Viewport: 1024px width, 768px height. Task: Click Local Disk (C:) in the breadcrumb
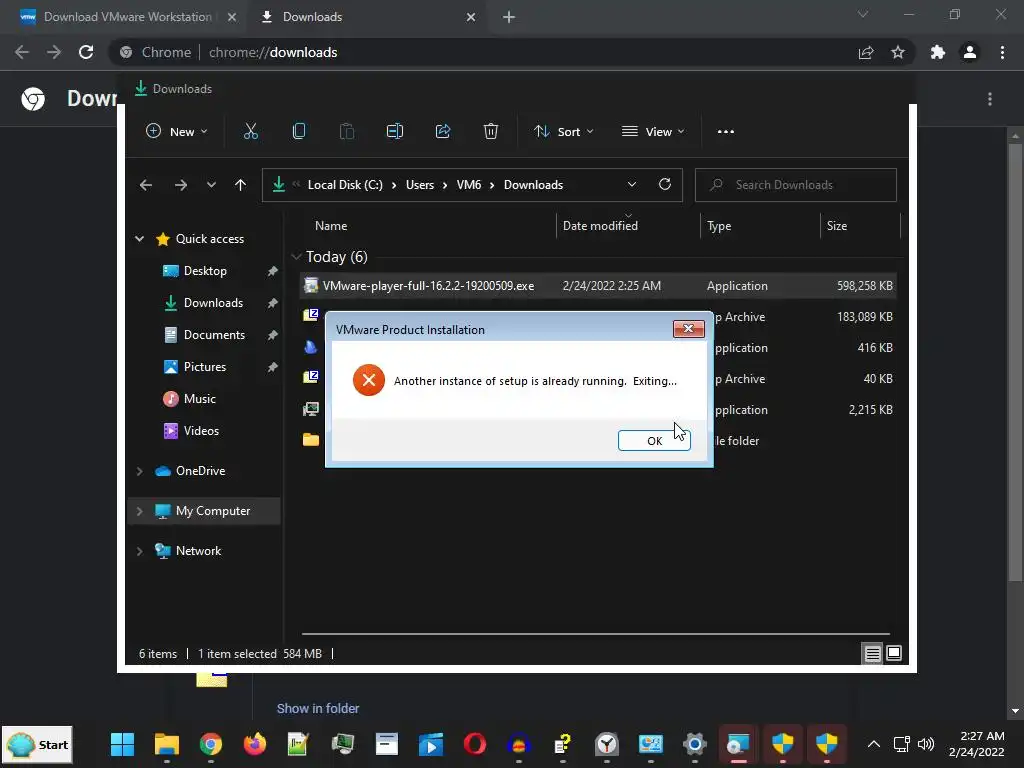(345, 185)
